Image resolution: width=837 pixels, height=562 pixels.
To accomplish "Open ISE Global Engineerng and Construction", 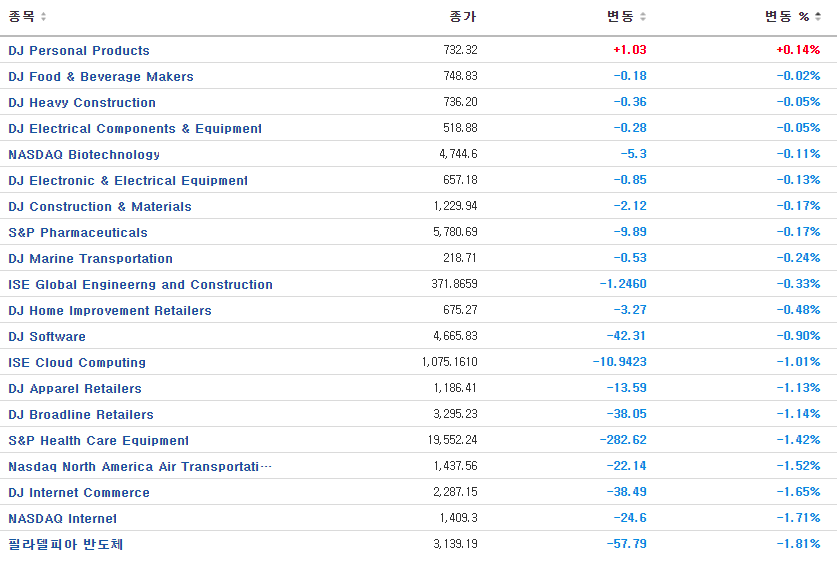I will [140, 284].
